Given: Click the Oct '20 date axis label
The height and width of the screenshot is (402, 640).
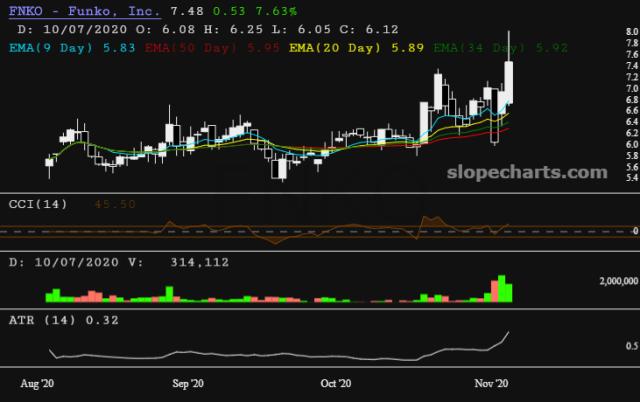Looking at the screenshot, I should [336, 383].
